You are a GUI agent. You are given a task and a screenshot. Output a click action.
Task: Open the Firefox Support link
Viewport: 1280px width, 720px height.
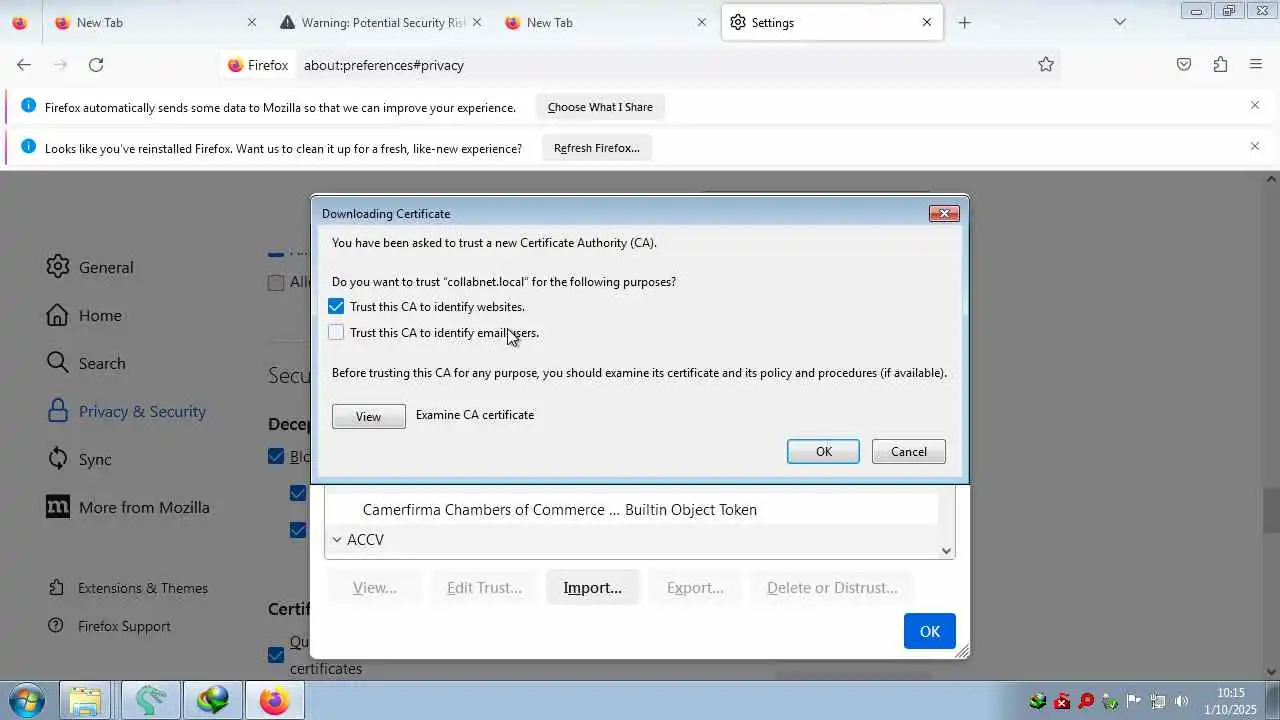pyautogui.click(x=110, y=626)
